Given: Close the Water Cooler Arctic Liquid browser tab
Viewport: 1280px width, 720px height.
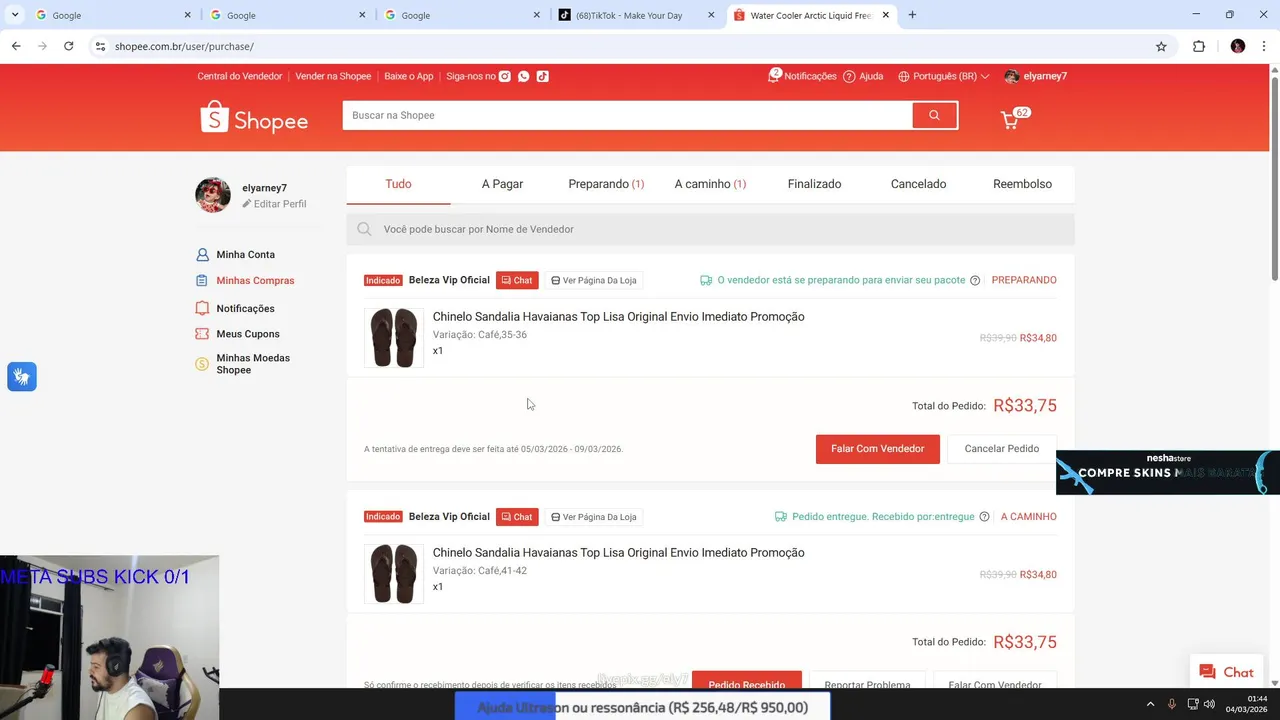Looking at the screenshot, I should coord(885,15).
